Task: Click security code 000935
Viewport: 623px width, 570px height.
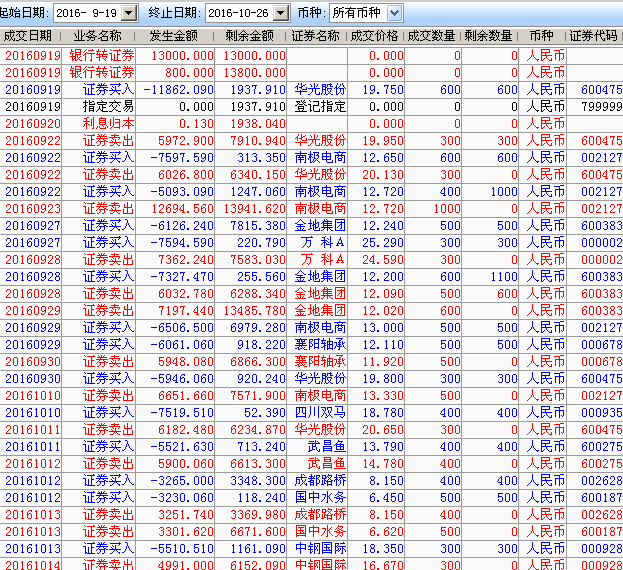Action: [x=601, y=413]
